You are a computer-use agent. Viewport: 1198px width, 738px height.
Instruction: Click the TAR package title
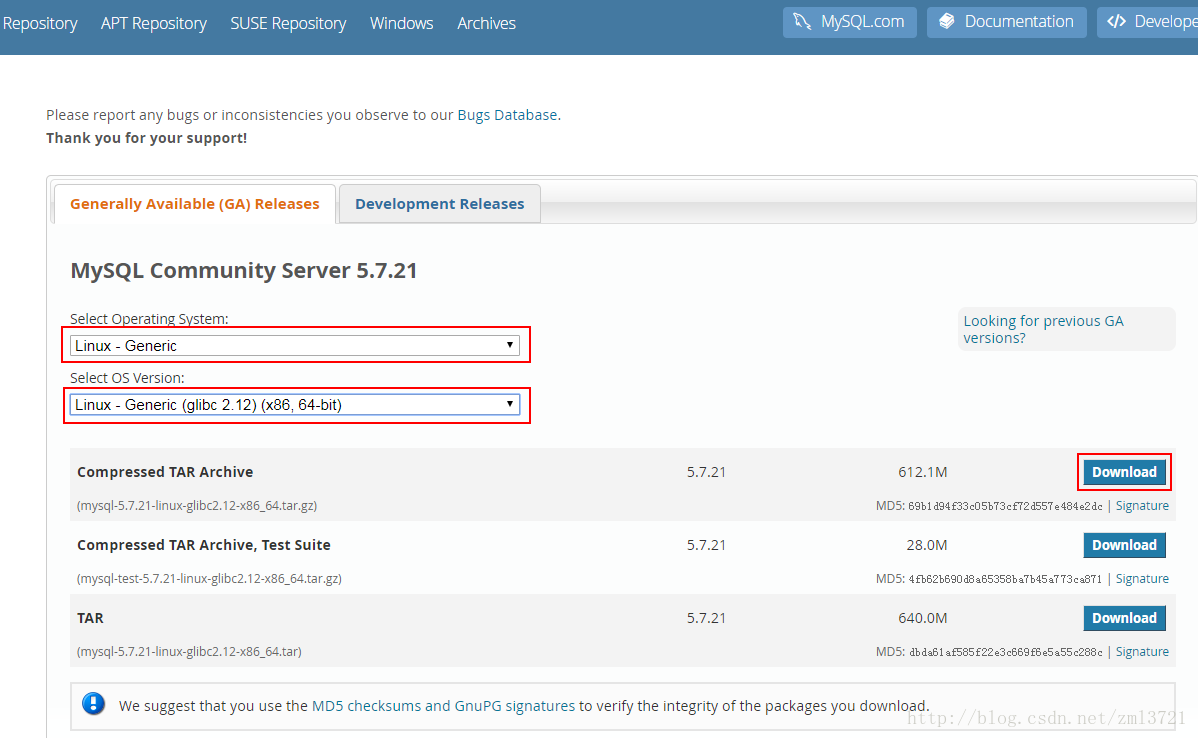90,618
